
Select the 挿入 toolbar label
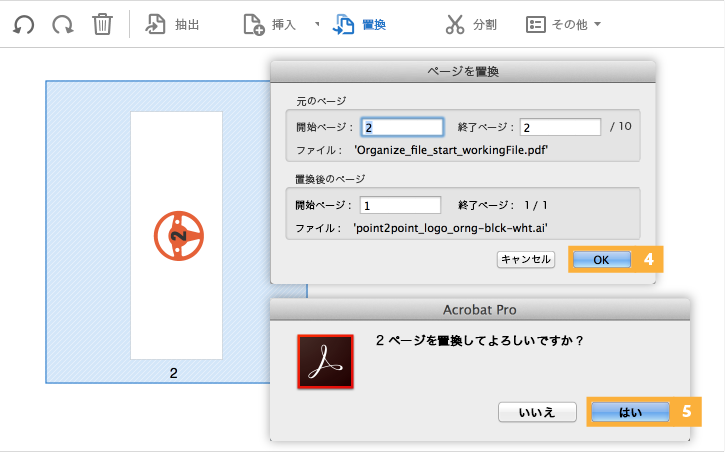tap(284, 24)
